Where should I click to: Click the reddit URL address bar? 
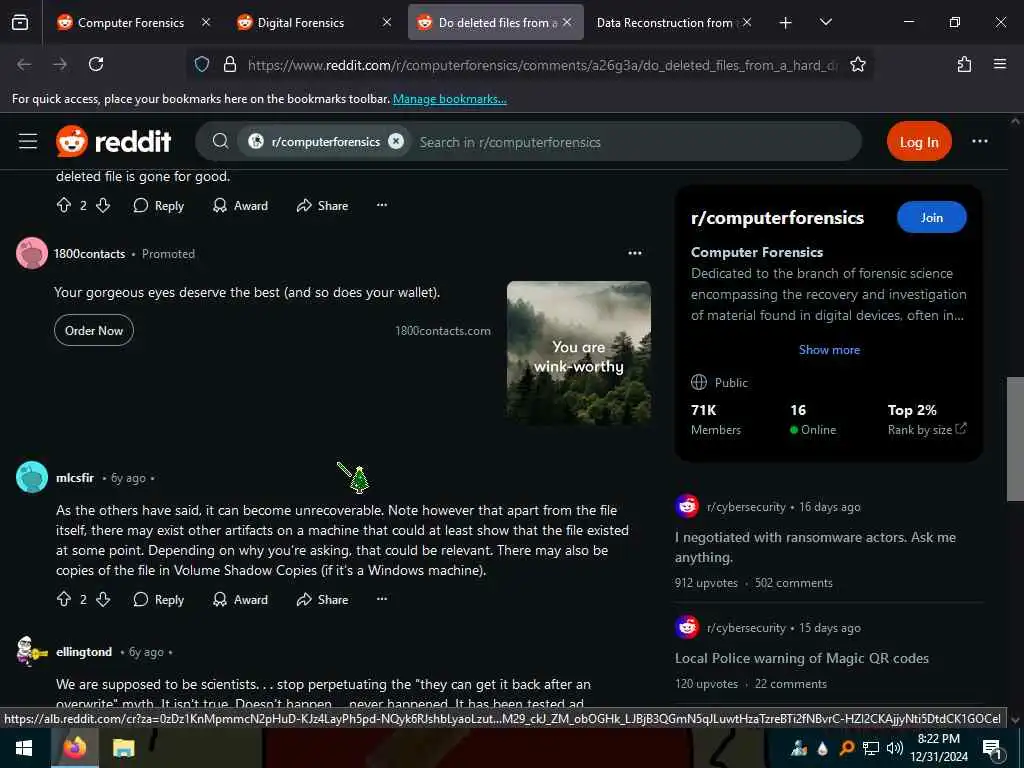click(542, 65)
